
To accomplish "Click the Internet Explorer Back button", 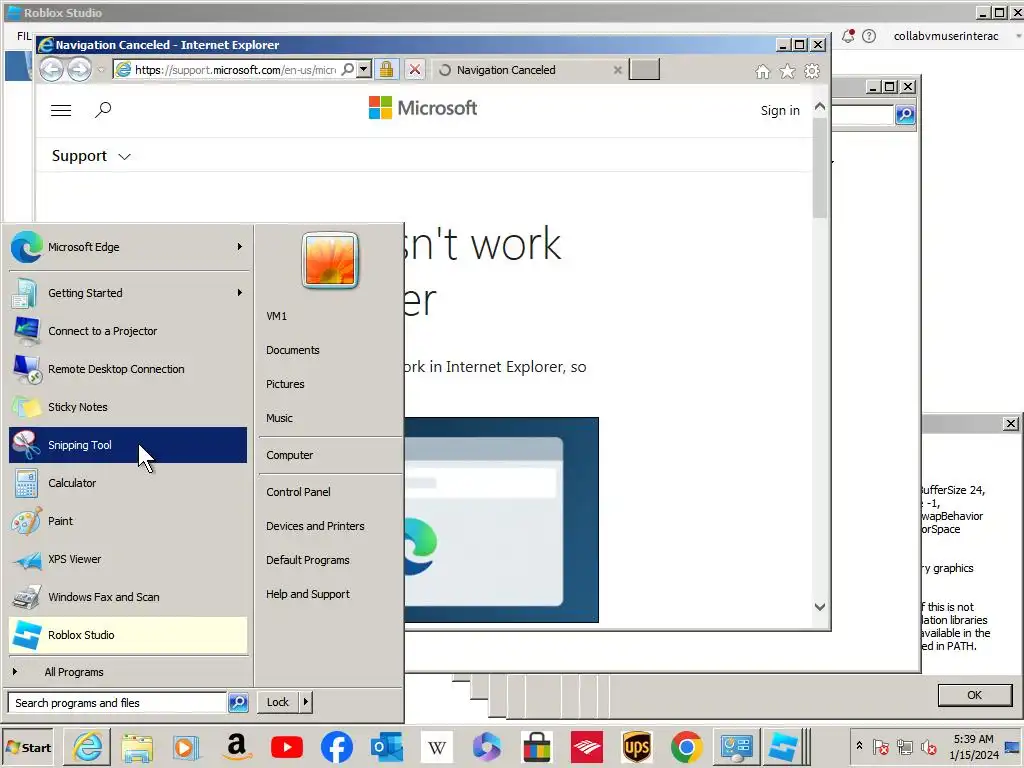I will (x=52, y=69).
